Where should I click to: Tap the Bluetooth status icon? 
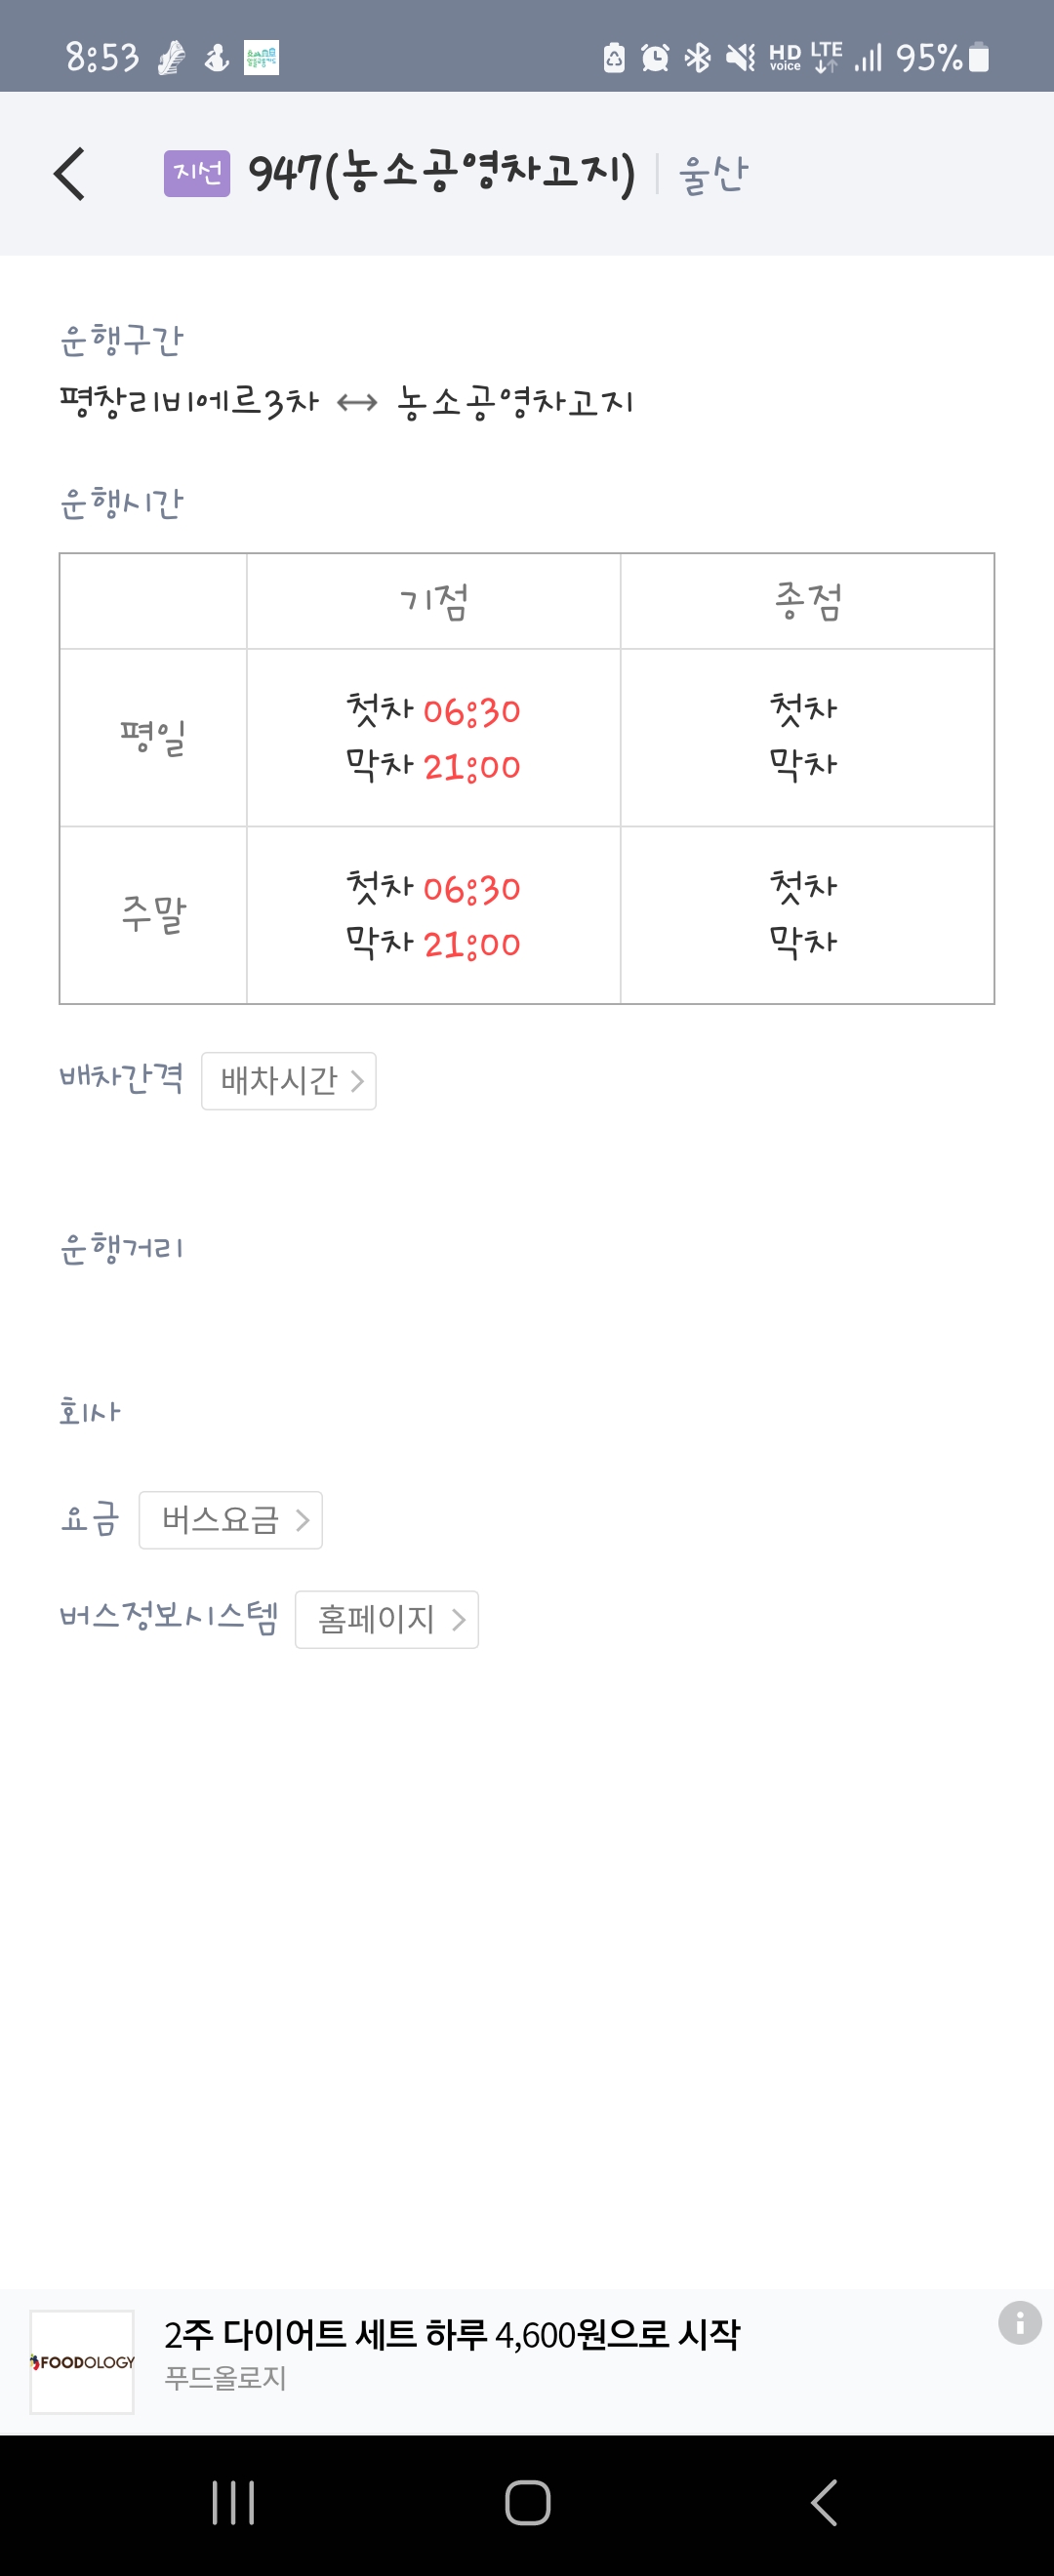click(697, 58)
